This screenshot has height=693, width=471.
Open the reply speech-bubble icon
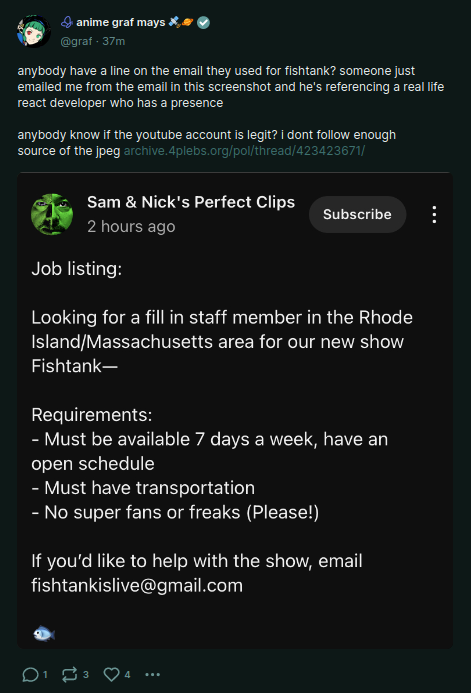[x=30, y=674]
